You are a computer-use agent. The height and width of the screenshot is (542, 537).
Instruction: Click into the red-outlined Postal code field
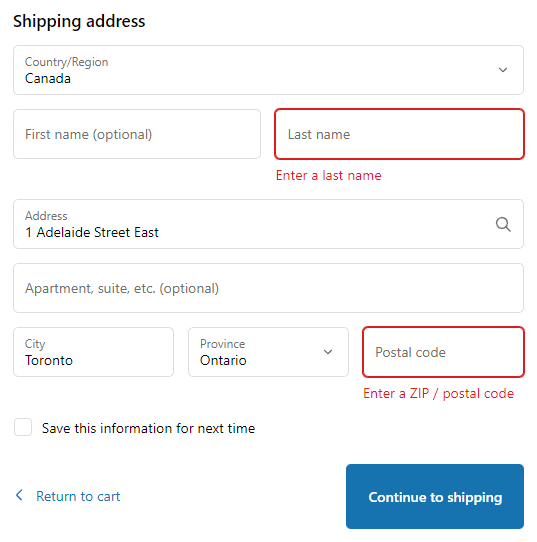pyautogui.click(x=443, y=352)
